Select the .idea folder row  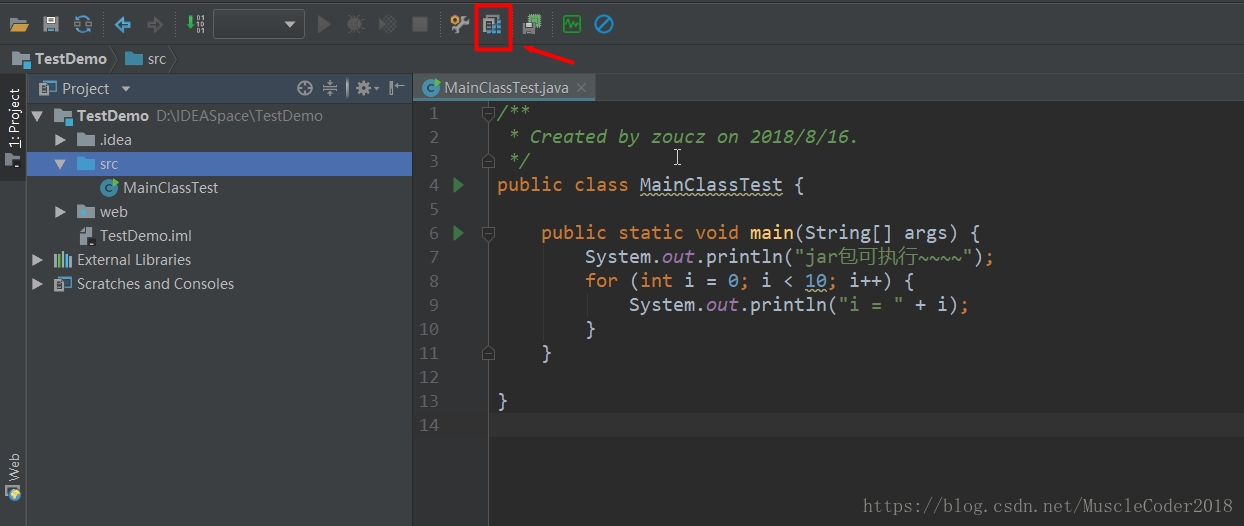tap(219, 140)
